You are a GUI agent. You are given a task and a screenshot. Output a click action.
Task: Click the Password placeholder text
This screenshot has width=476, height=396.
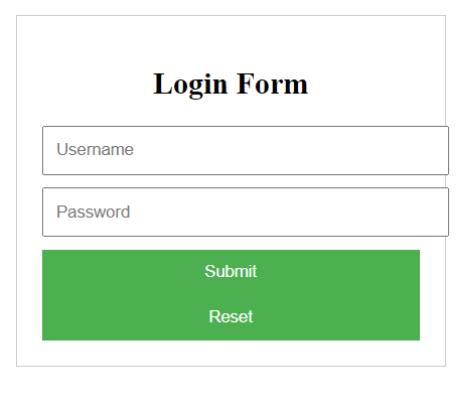click(x=93, y=212)
